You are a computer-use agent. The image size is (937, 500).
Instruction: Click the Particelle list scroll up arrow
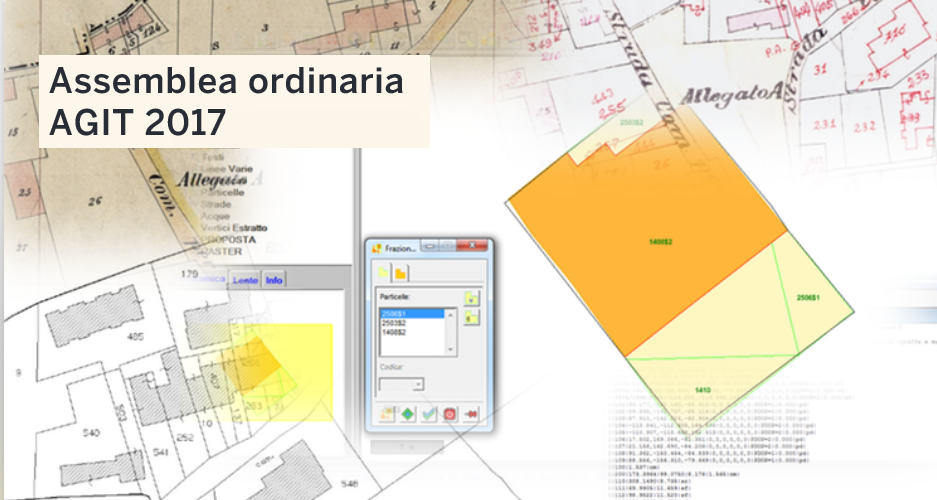click(x=451, y=314)
